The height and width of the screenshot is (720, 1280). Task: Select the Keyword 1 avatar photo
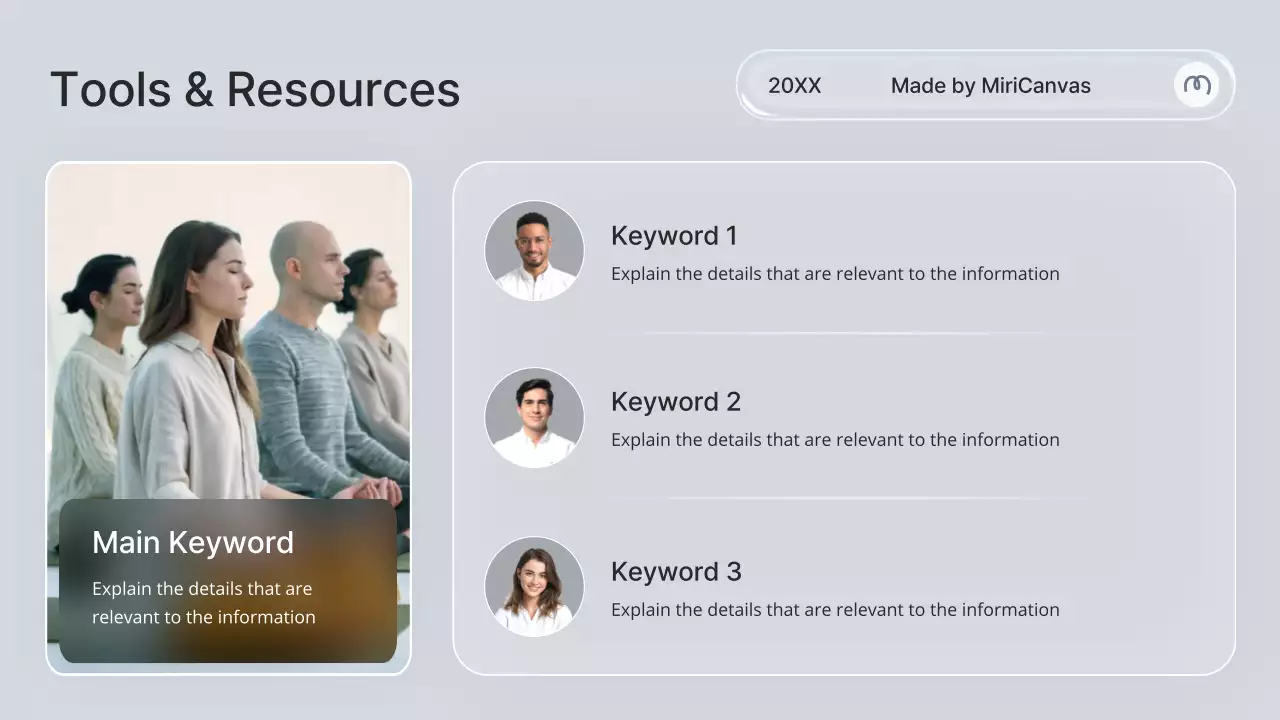click(x=534, y=250)
